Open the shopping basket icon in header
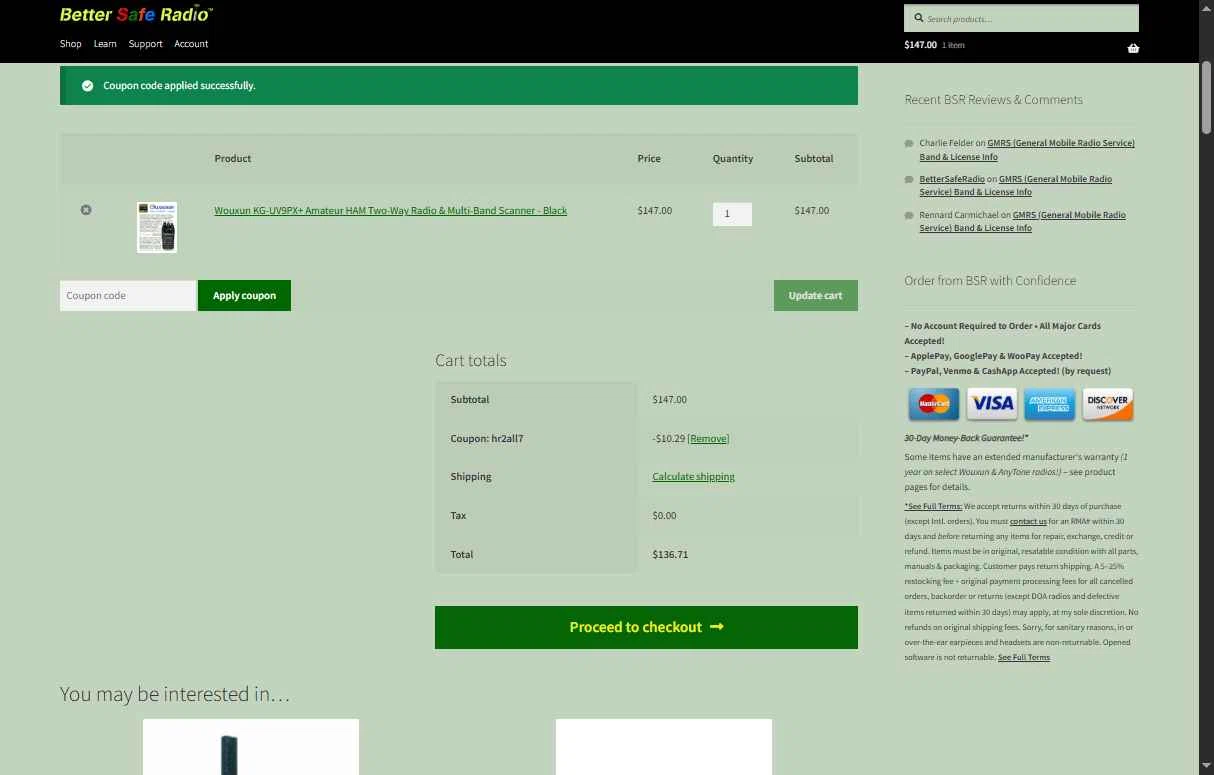1214x775 pixels. pos(1133,48)
